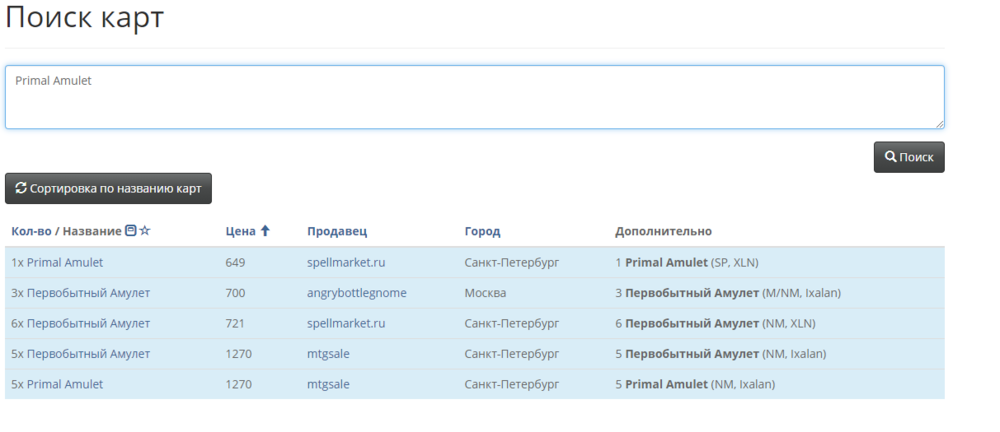Open mtgsale seller for 5x Первобытный Амулет

click(328, 353)
